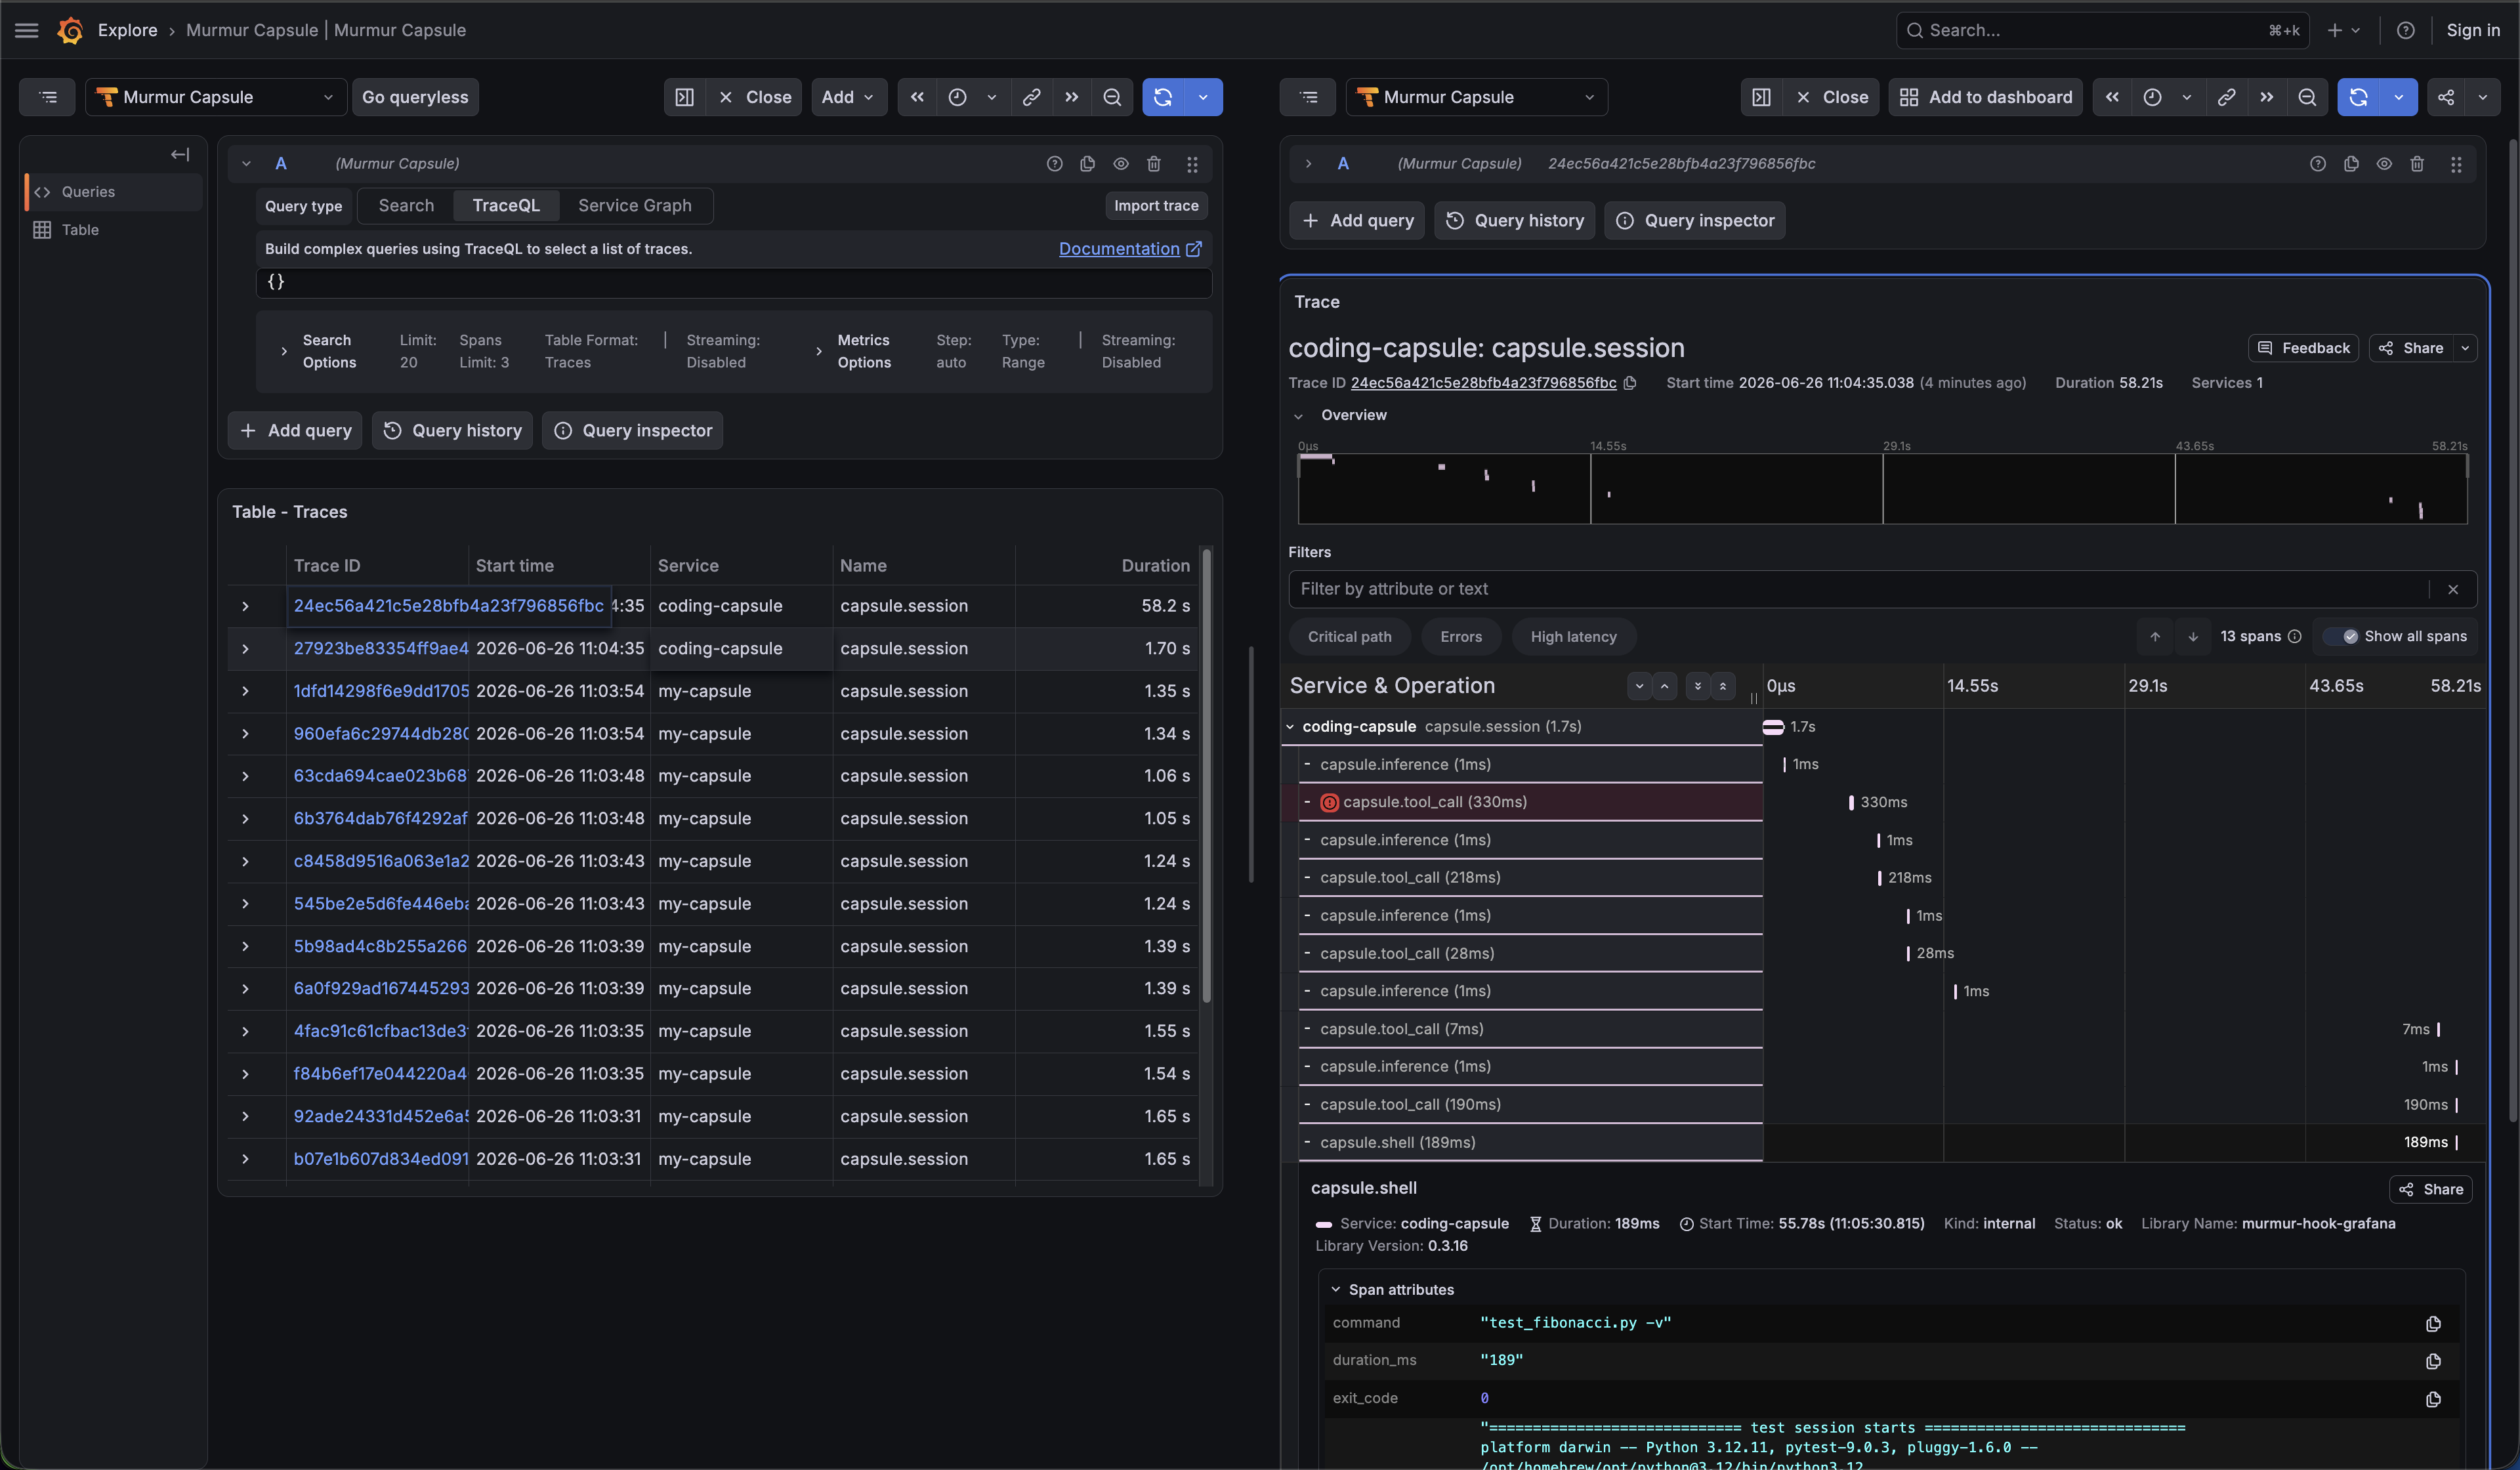Collapse Span attributes section
This screenshot has width=2520, height=1470.
1335,1290
